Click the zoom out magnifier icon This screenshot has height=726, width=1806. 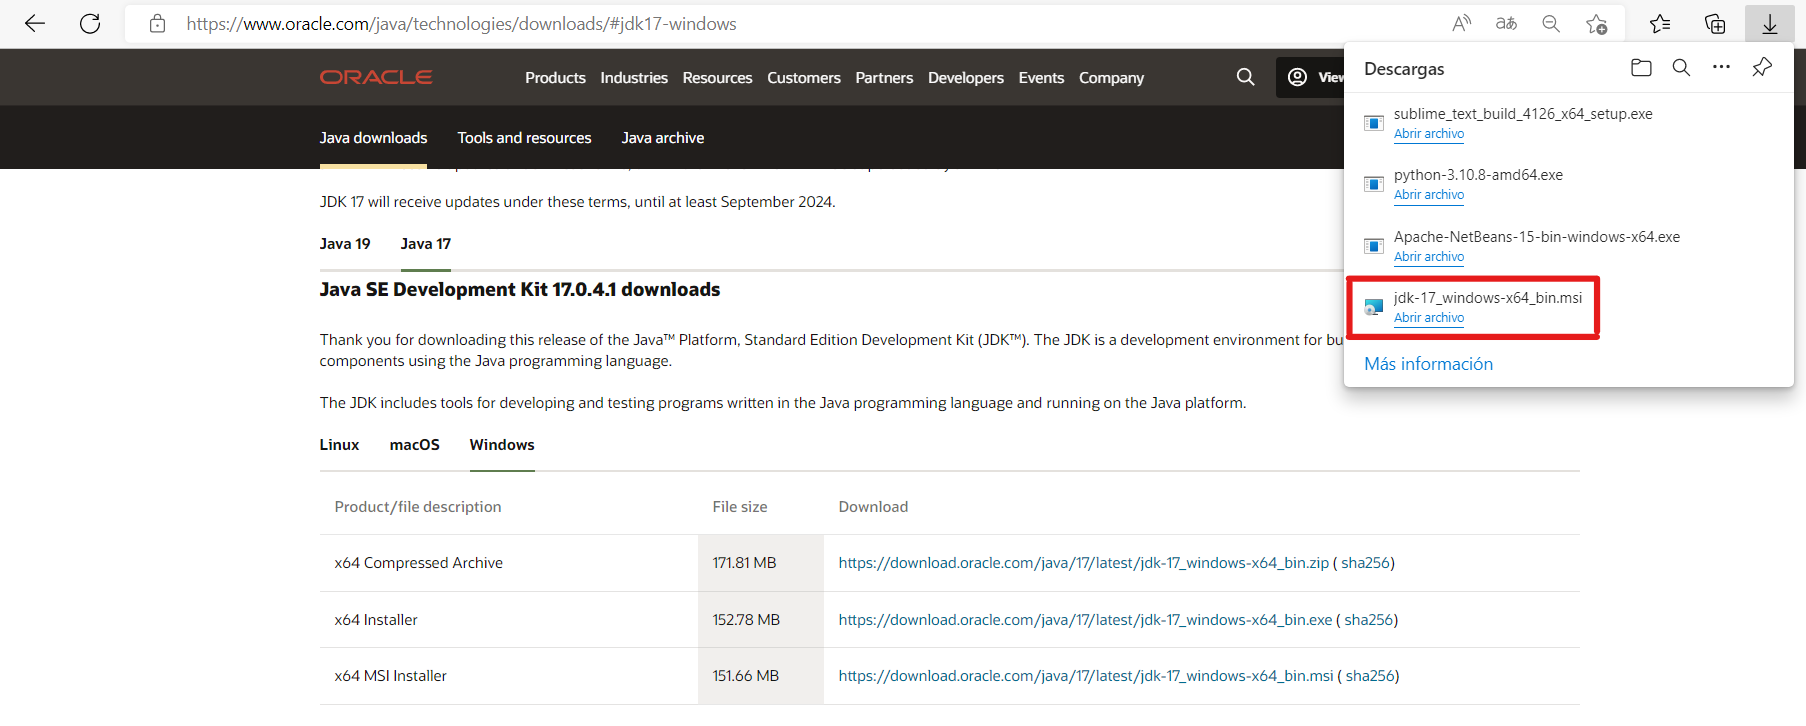pyautogui.click(x=1551, y=23)
